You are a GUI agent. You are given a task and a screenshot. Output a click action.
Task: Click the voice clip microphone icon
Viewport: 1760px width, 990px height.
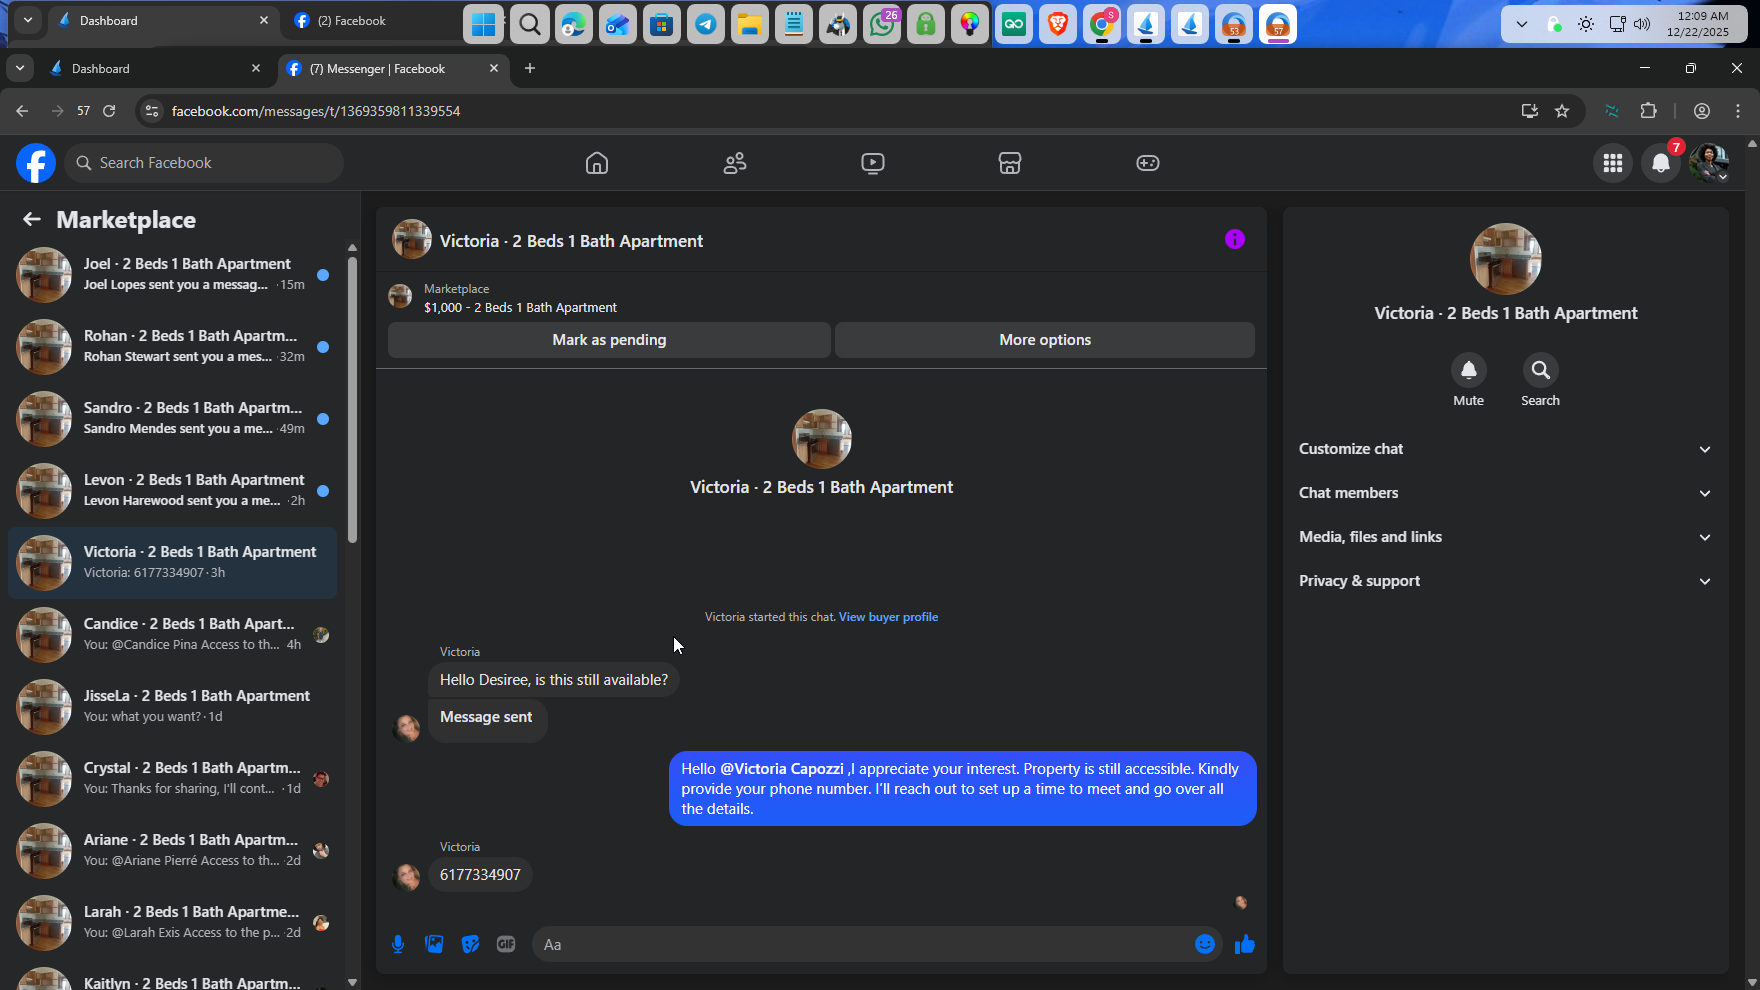[398, 944]
